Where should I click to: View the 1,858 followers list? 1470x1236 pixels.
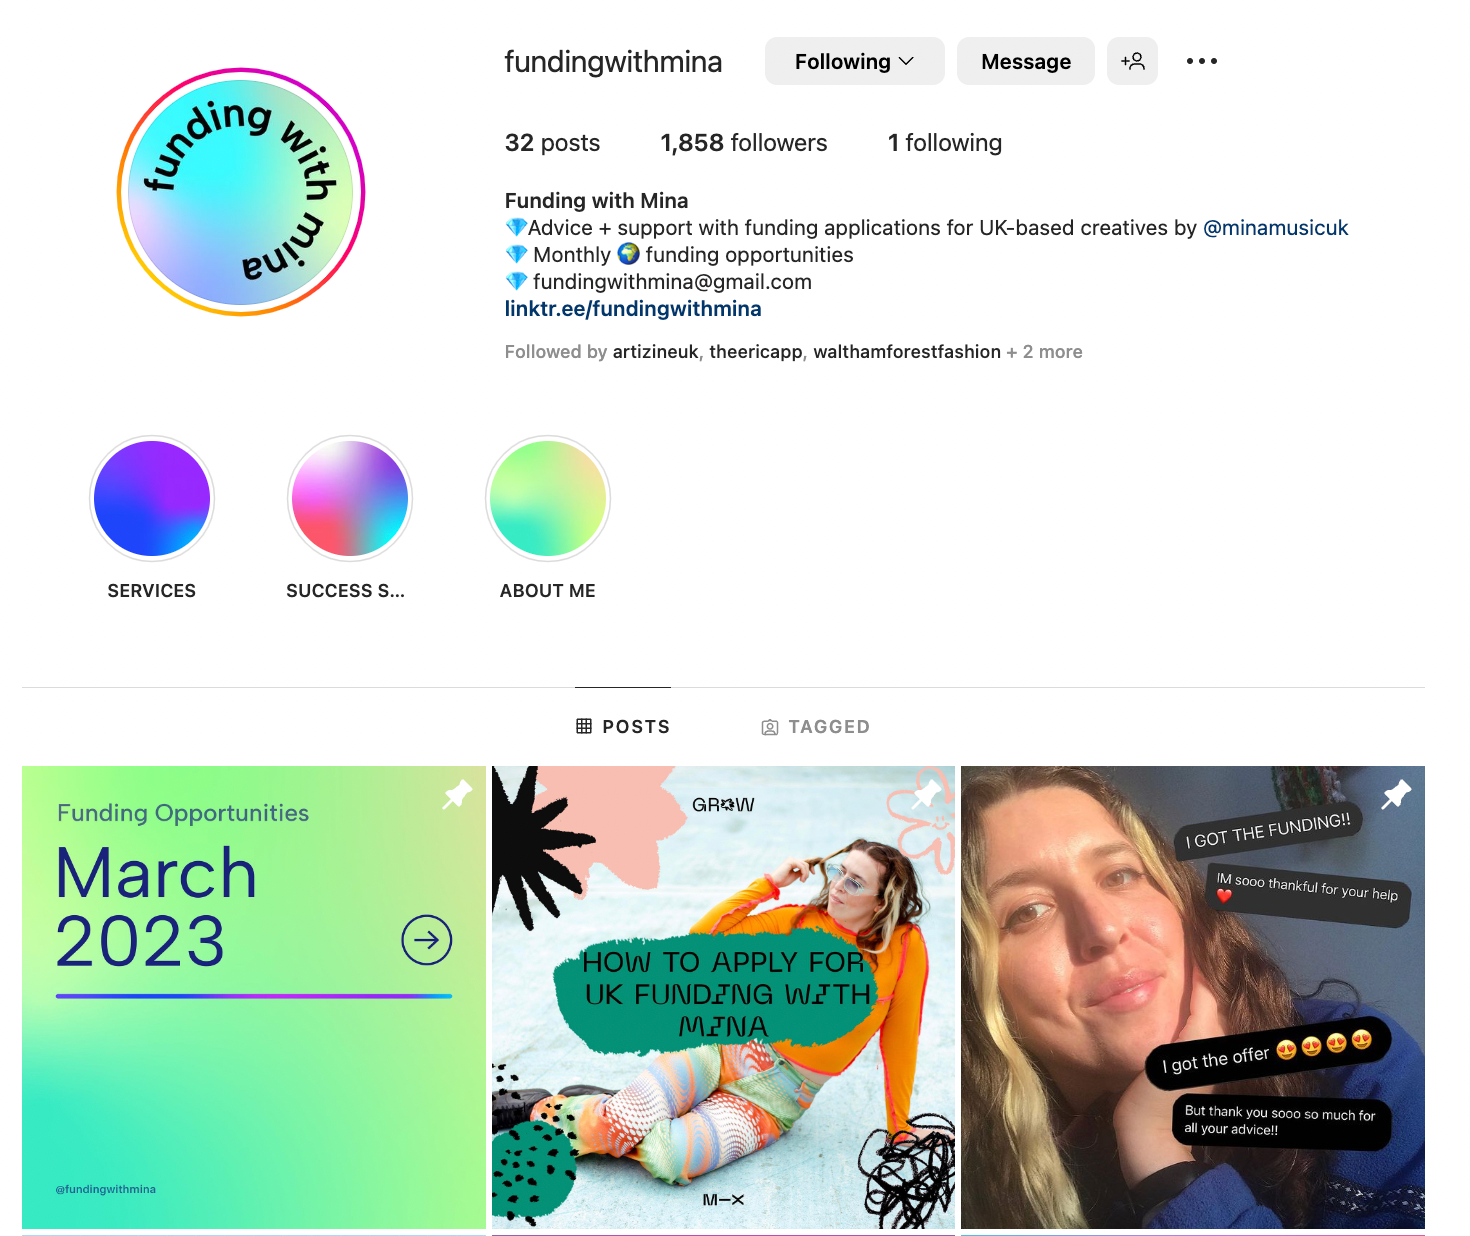pos(744,143)
